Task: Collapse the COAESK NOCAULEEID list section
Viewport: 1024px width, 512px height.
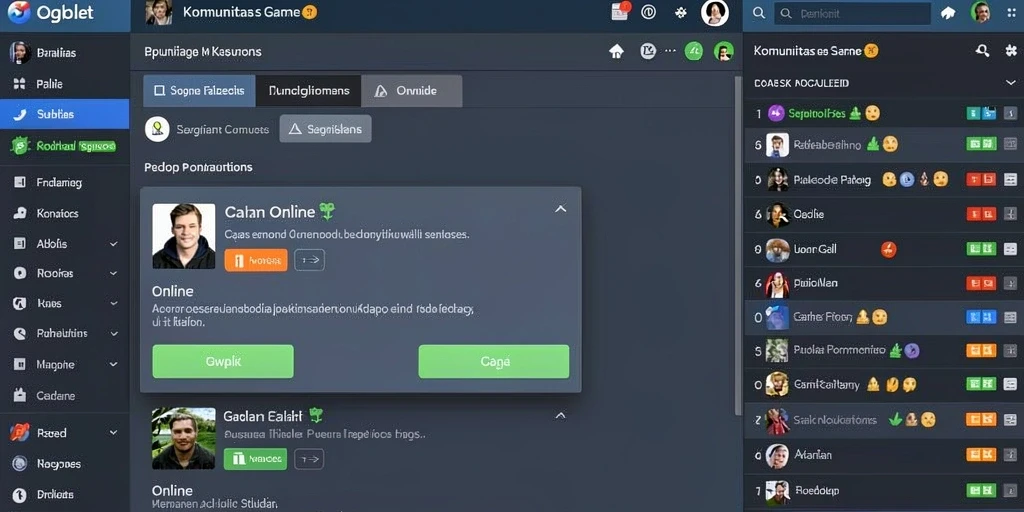Action: tap(1010, 83)
